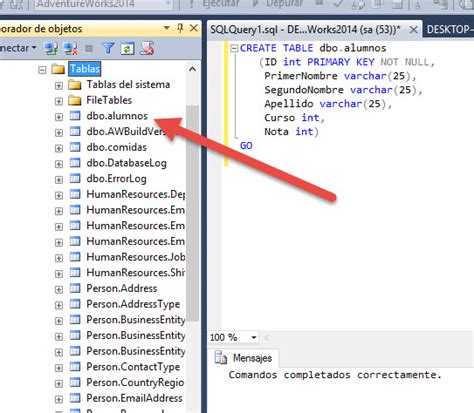Viewport: 474px width, 413px height.
Task: Select Person.AddressType table
Action: click(x=133, y=304)
